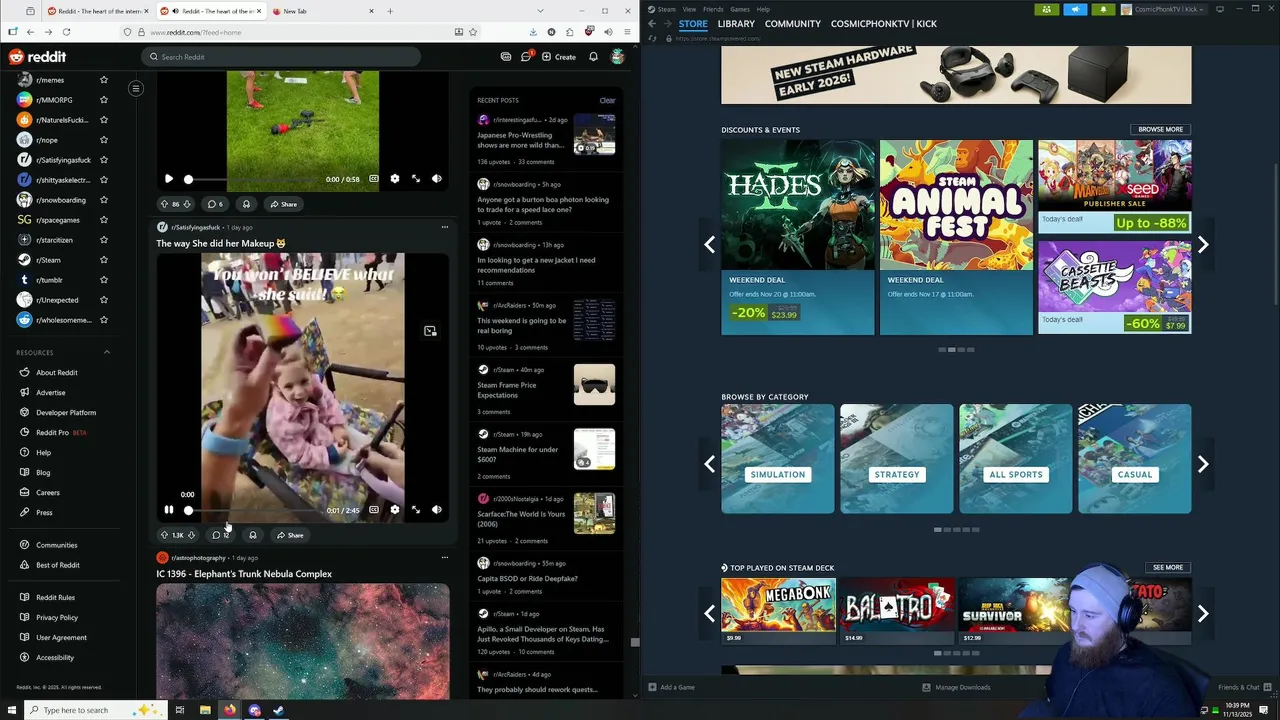Open Firefox application menu
The height and width of the screenshot is (720, 1280).
click(x=625, y=32)
